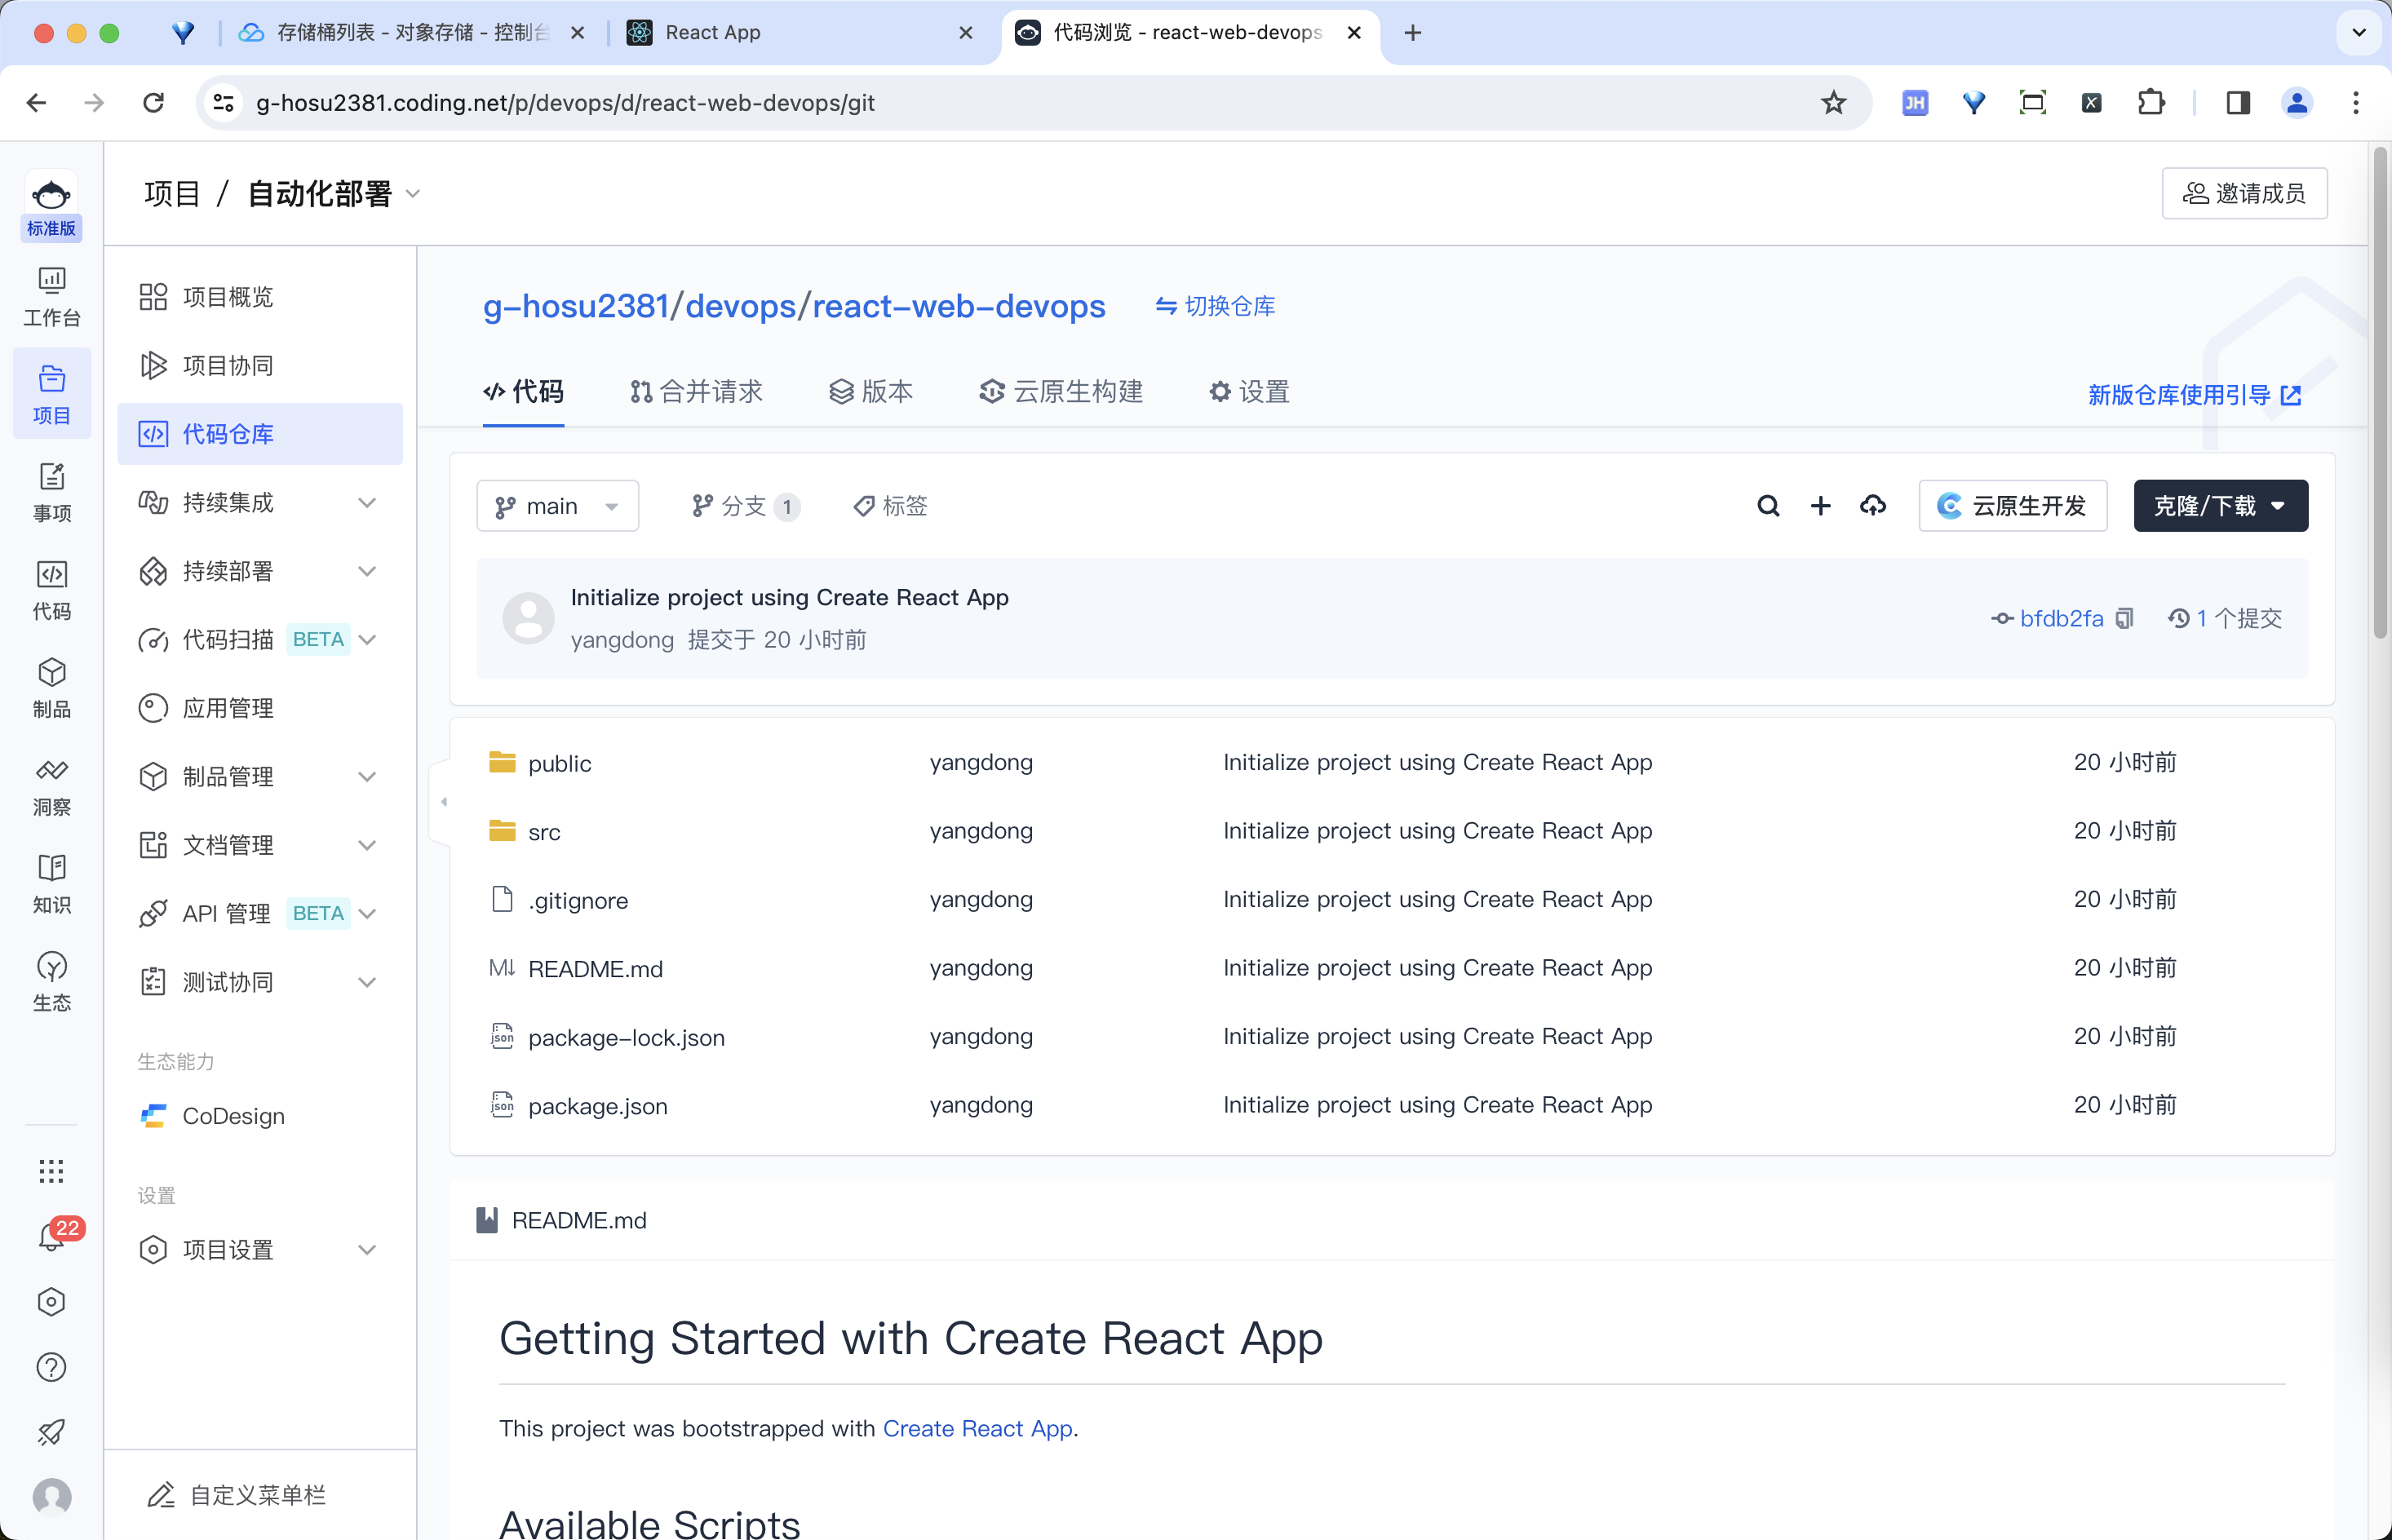Viewport: 2392px width, 1540px height.
Task: Open the 1 个提交 commit history
Action: point(2225,619)
